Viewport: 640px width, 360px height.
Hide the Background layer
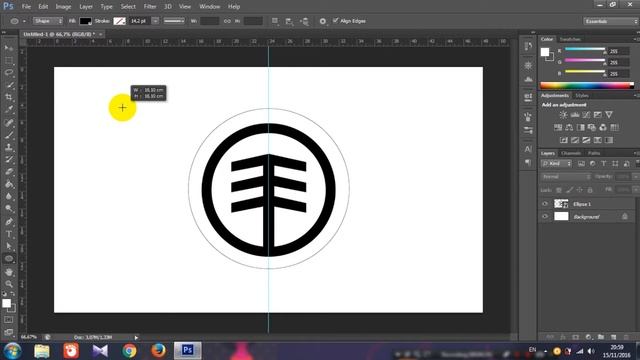click(x=545, y=216)
